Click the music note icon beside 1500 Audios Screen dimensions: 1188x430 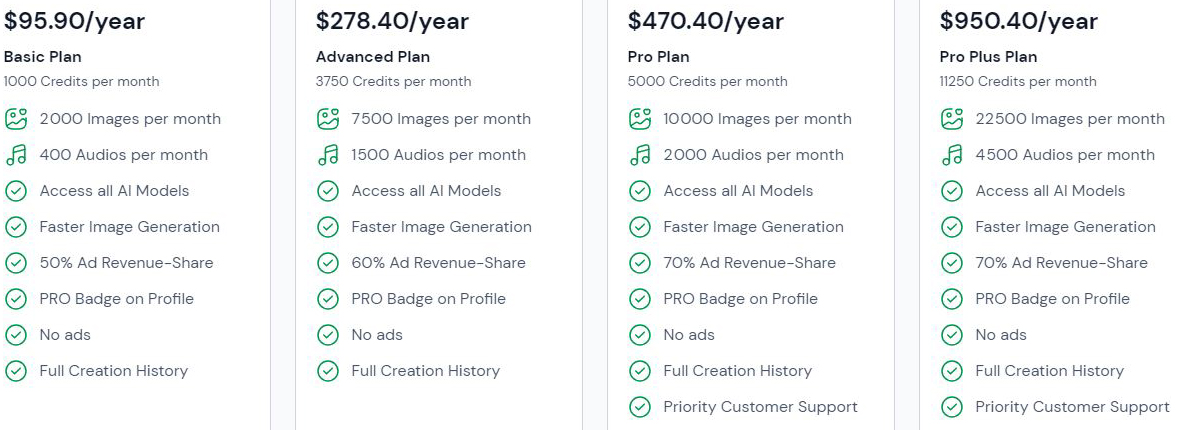(x=328, y=155)
